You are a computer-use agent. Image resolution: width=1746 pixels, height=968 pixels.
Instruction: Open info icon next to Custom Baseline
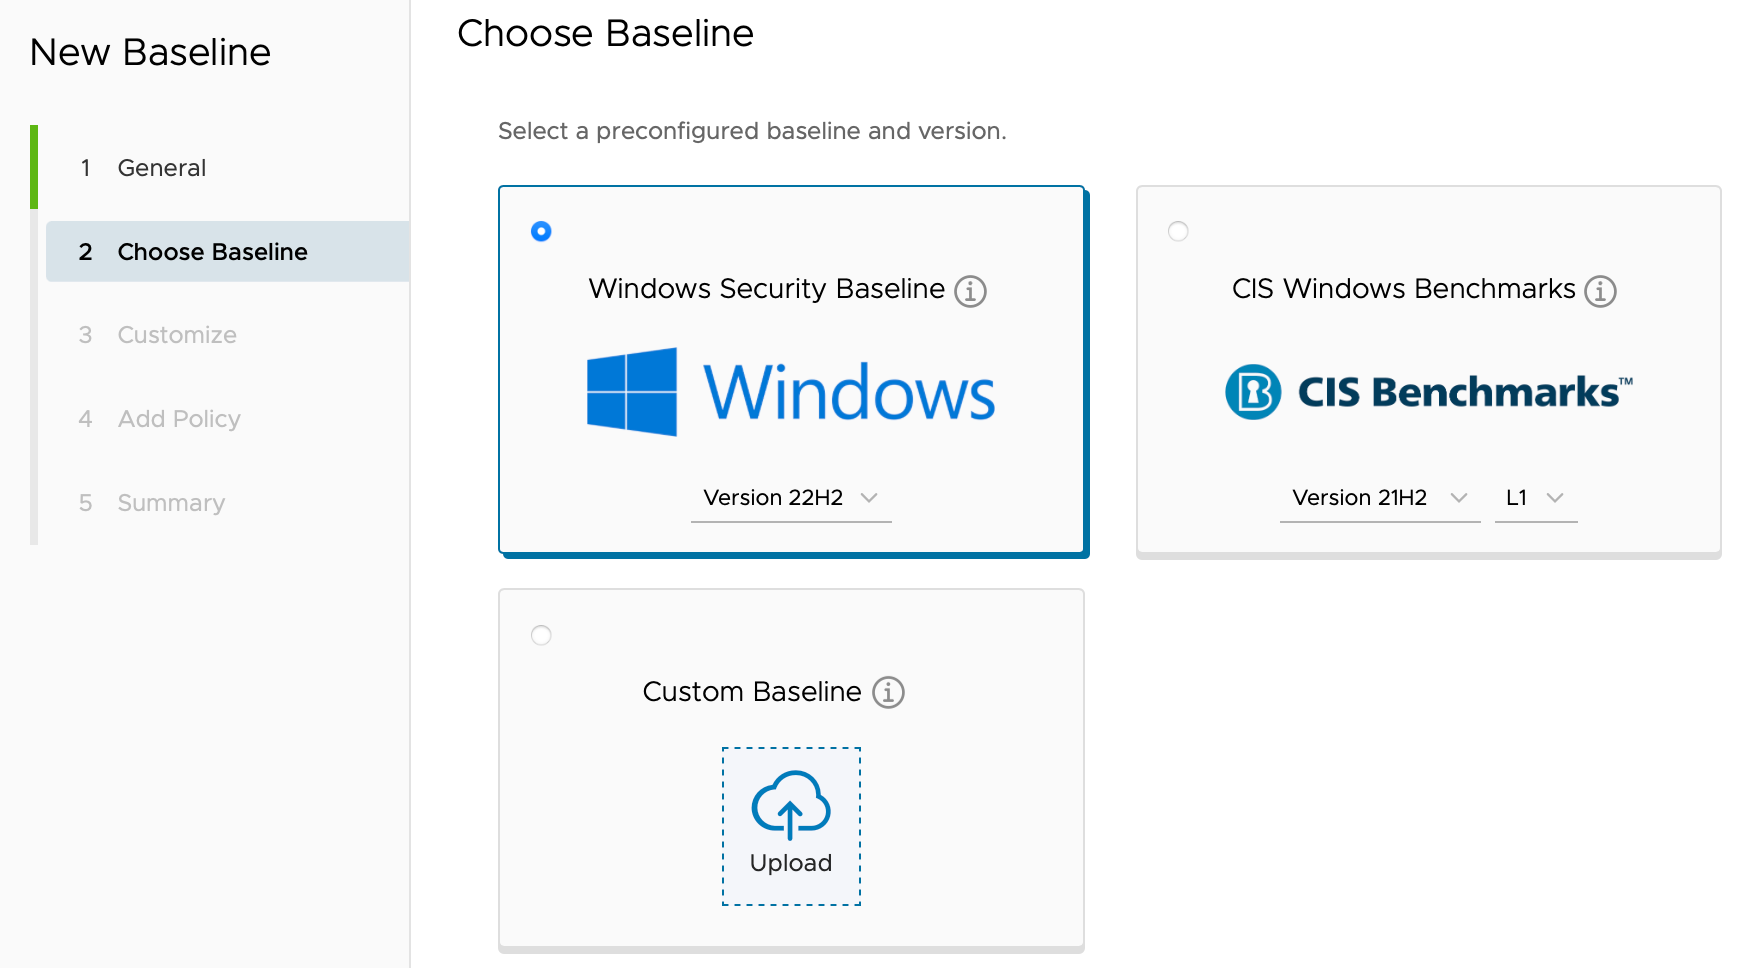(888, 692)
